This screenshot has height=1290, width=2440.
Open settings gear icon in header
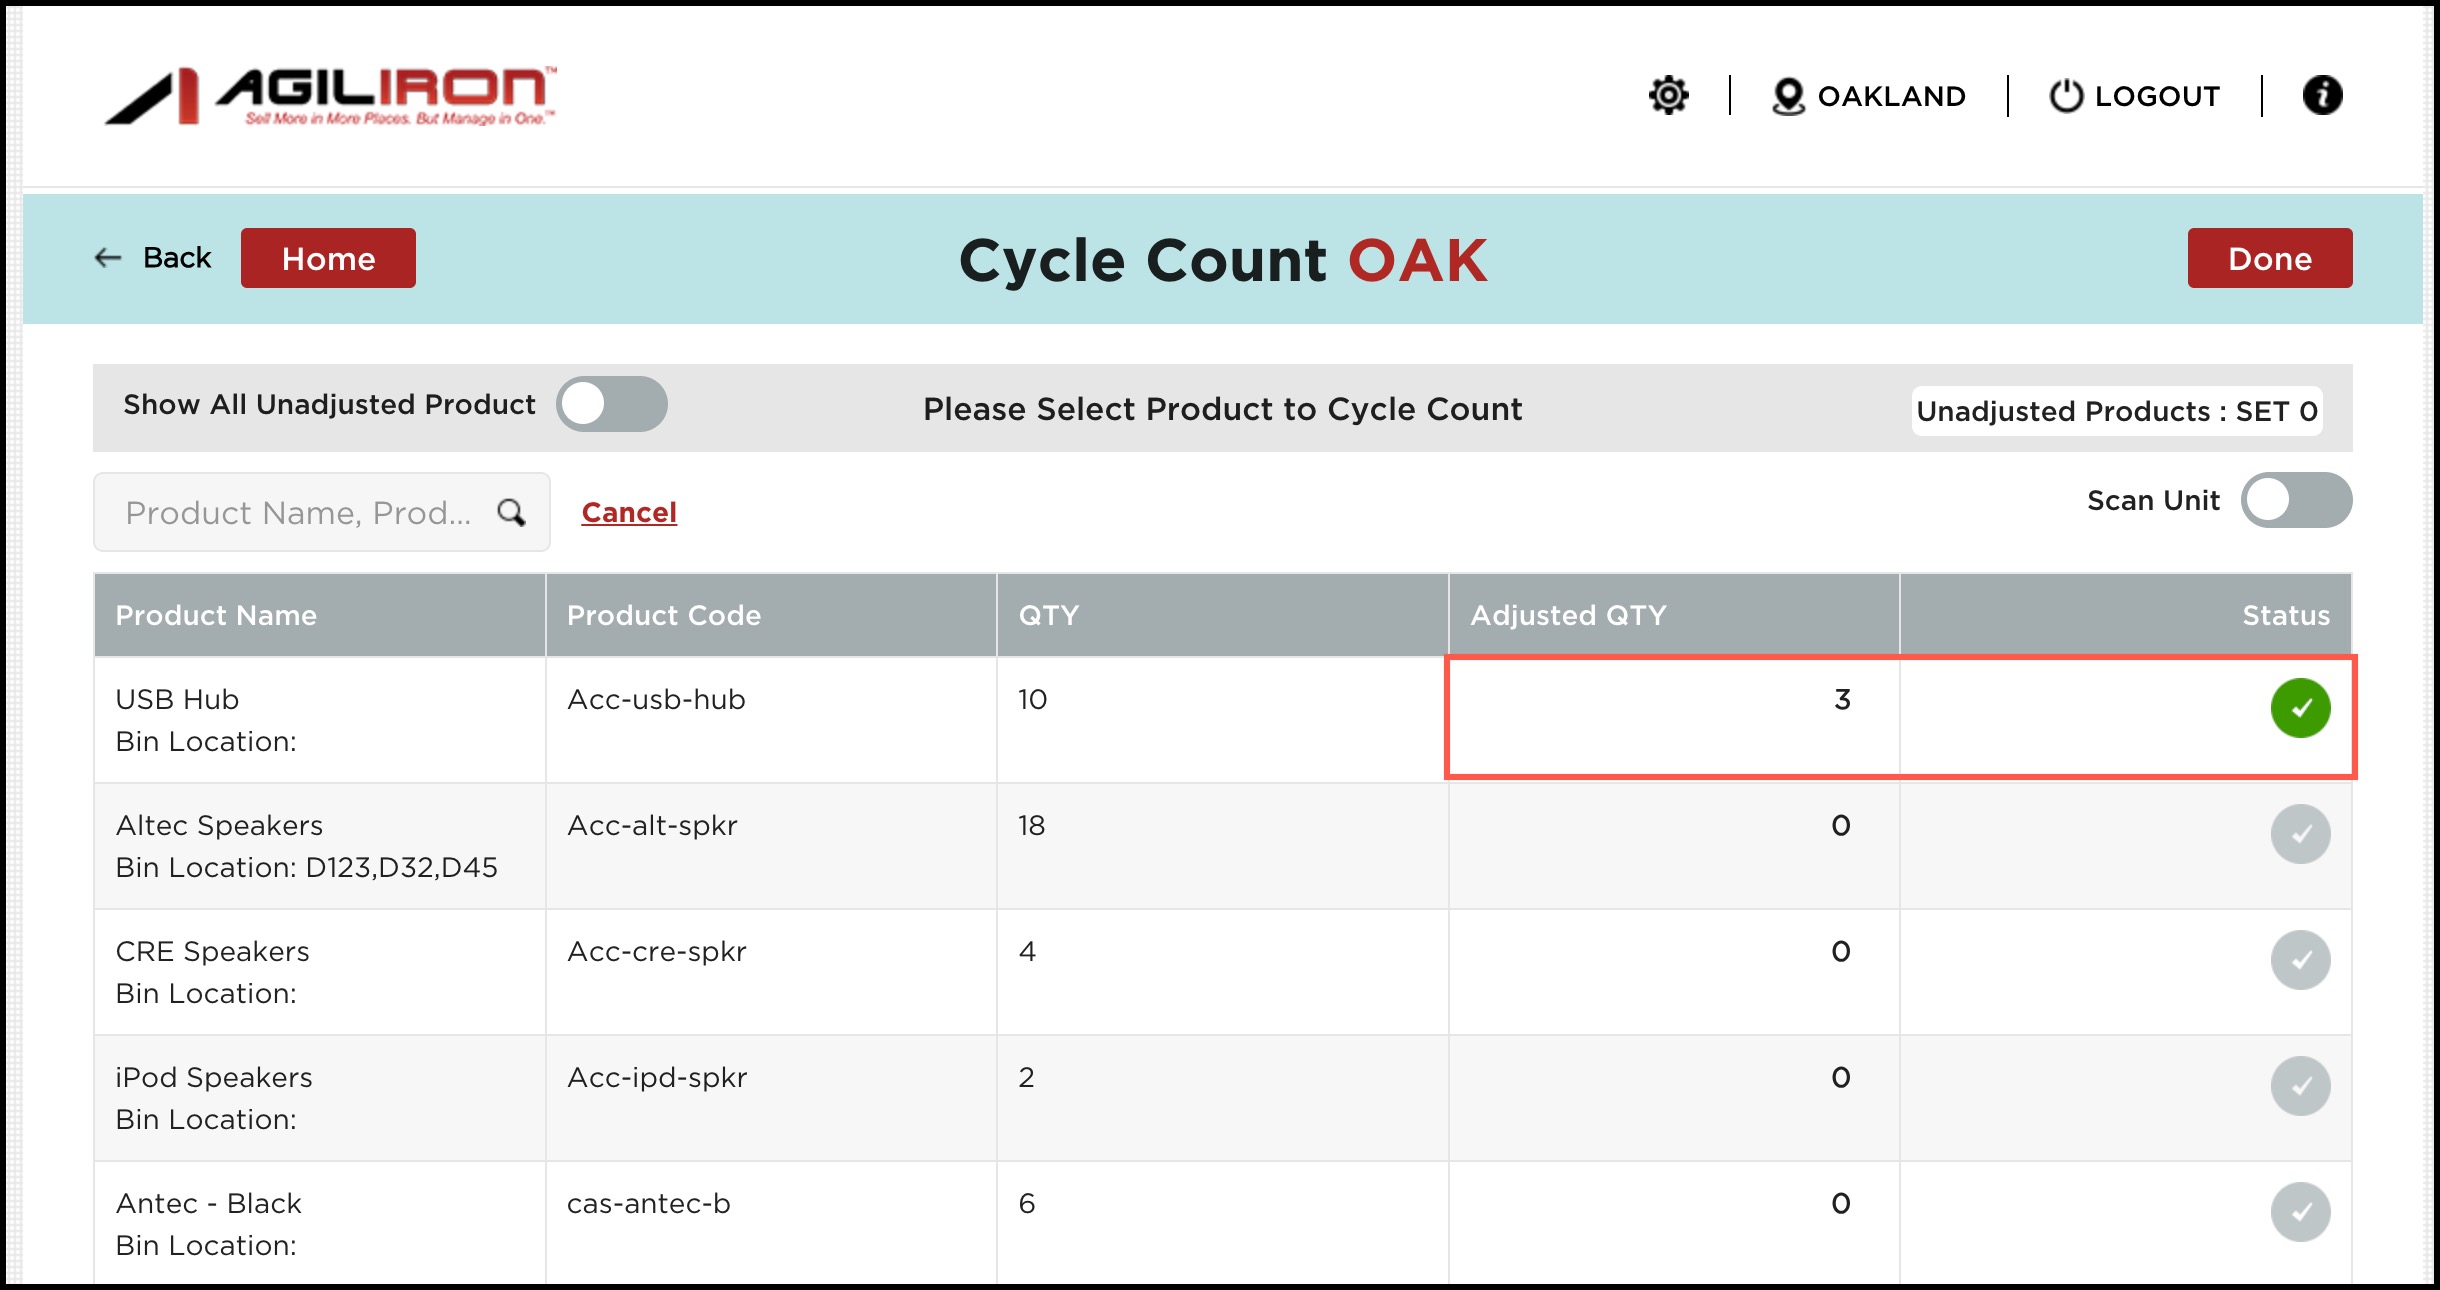[x=1668, y=96]
